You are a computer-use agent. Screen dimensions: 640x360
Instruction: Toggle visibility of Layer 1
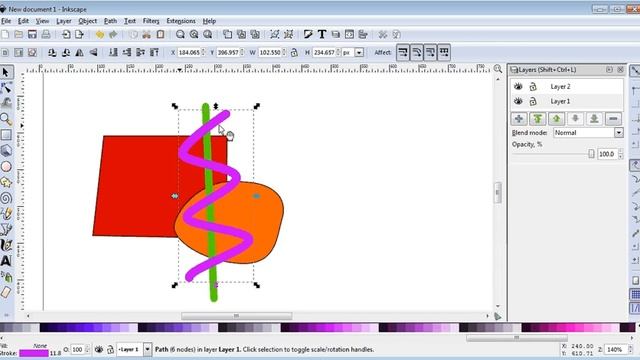pos(518,101)
